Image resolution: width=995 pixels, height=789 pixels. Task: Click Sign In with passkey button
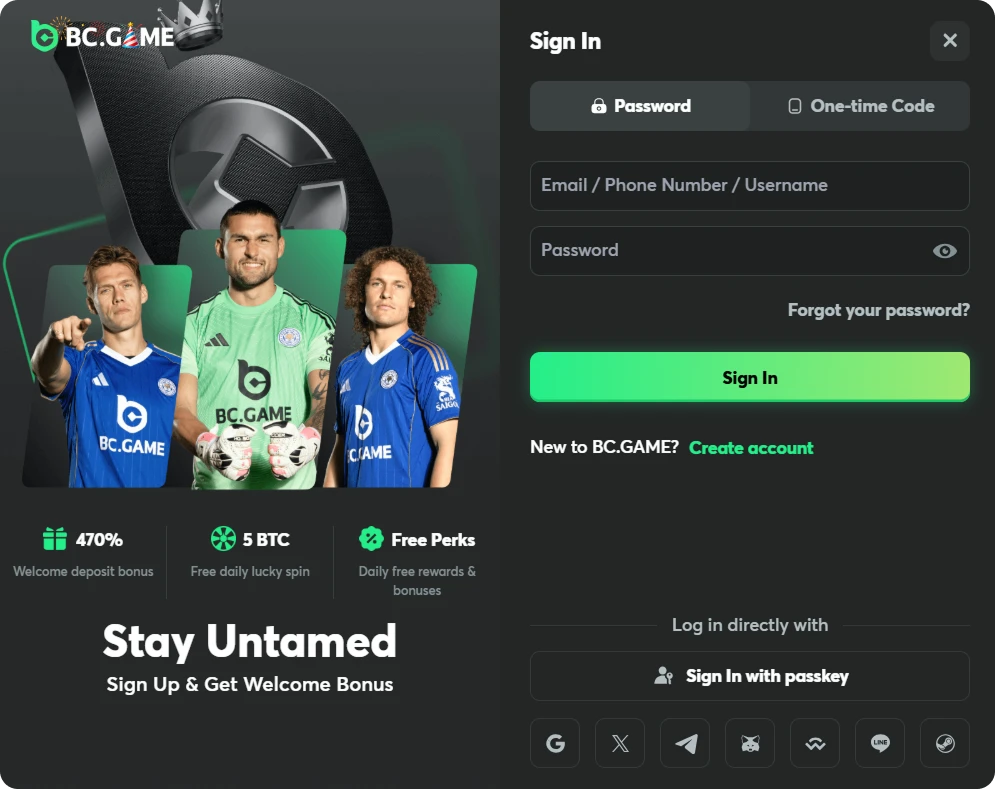[x=750, y=676]
